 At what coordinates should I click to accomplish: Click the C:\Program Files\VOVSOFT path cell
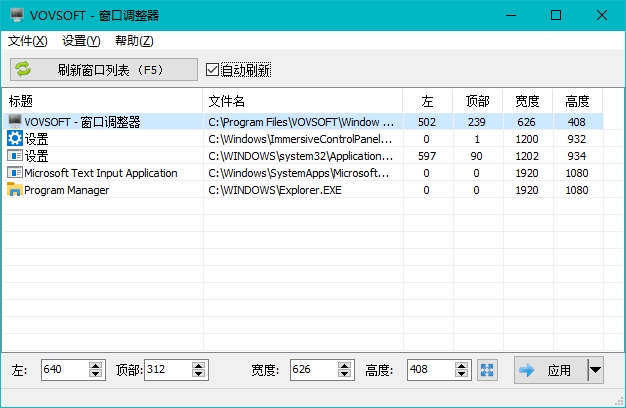pyautogui.click(x=303, y=122)
